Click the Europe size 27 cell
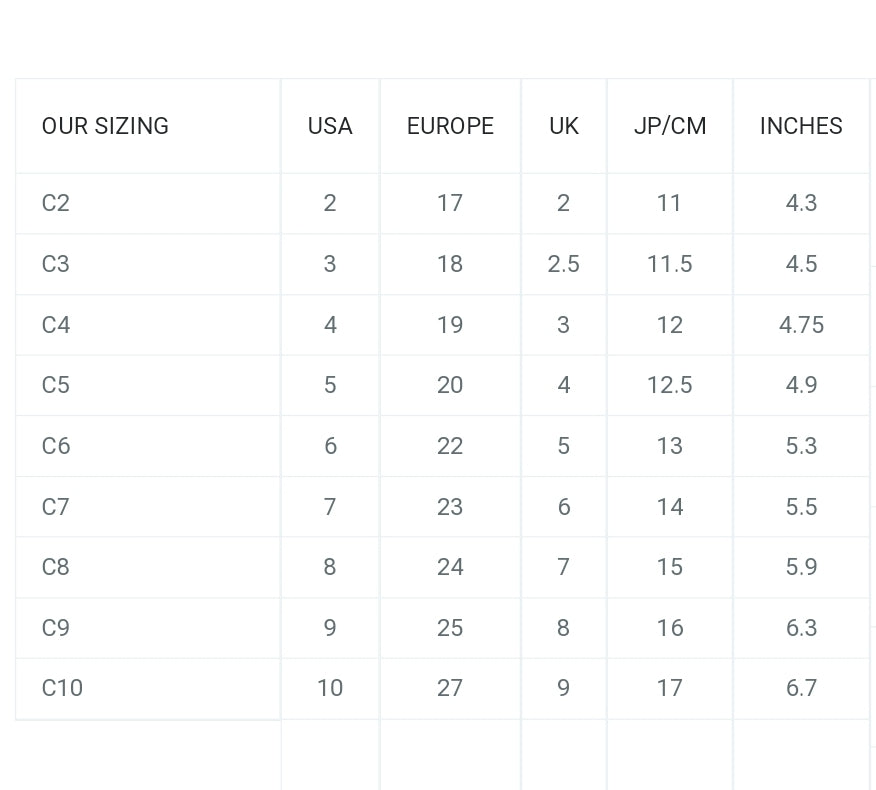876x790 pixels. tap(450, 688)
